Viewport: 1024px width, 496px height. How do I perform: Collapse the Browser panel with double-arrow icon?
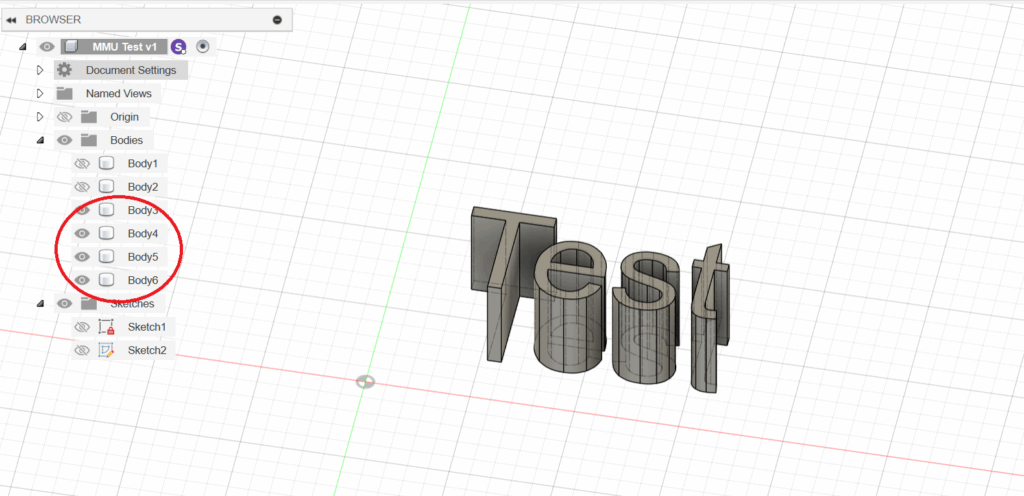[x=10, y=20]
